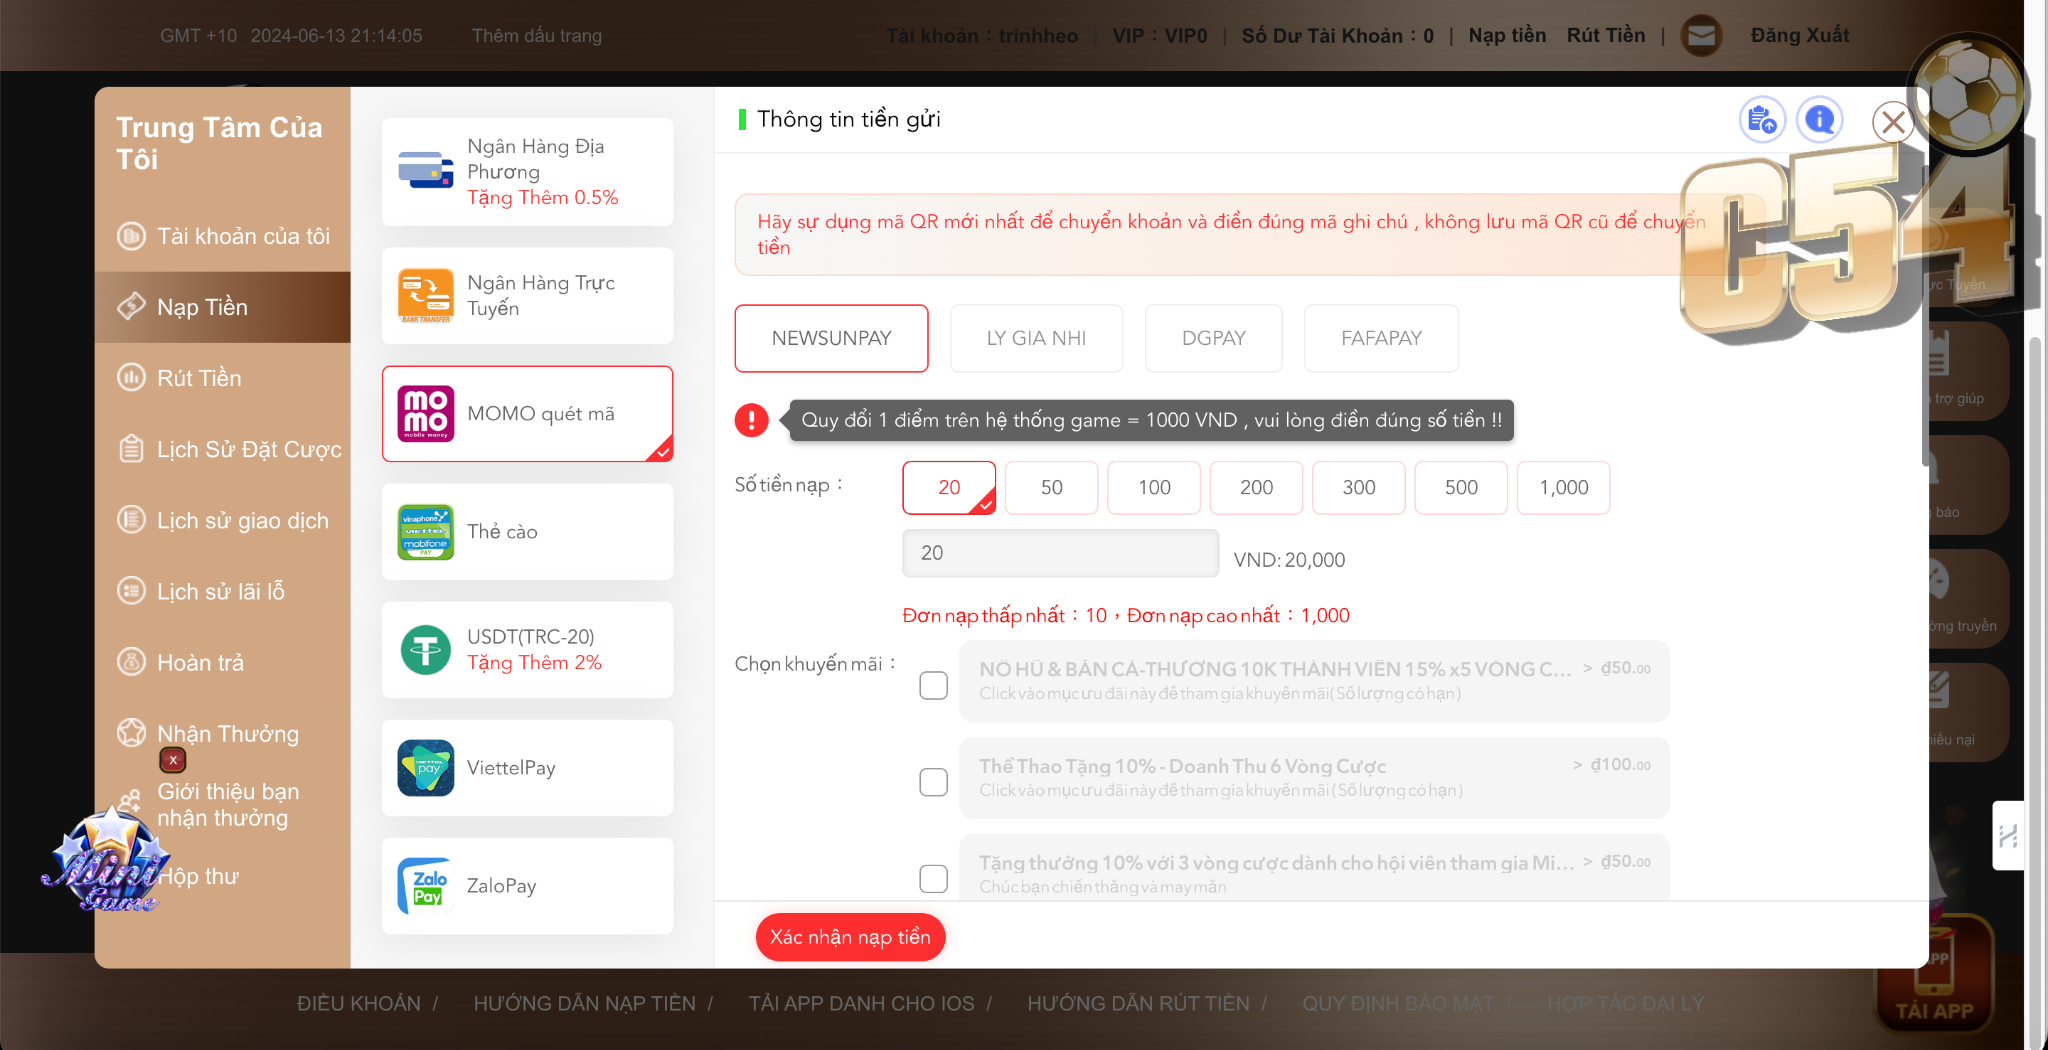The height and width of the screenshot is (1050, 2048).
Task: Click the Hoàn trả sidebar icon
Action: (x=131, y=662)
